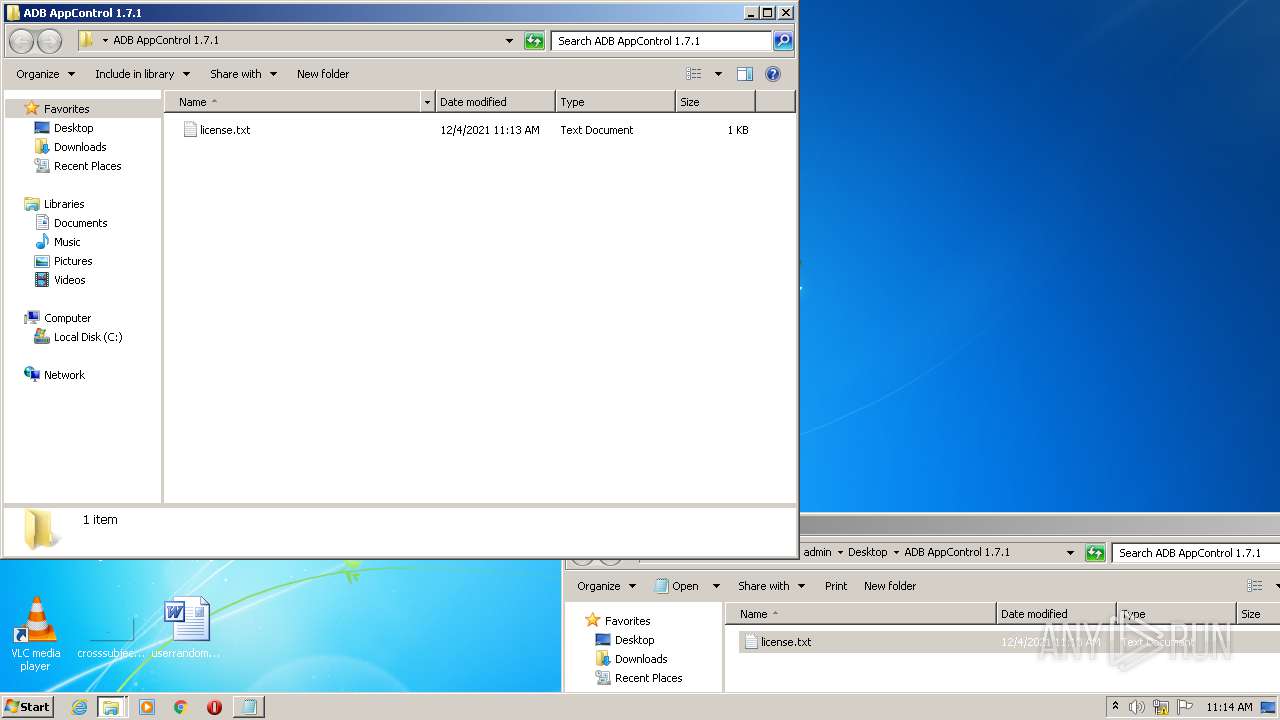Go forward with the Forward arrow button

click(x=50, y=41)
